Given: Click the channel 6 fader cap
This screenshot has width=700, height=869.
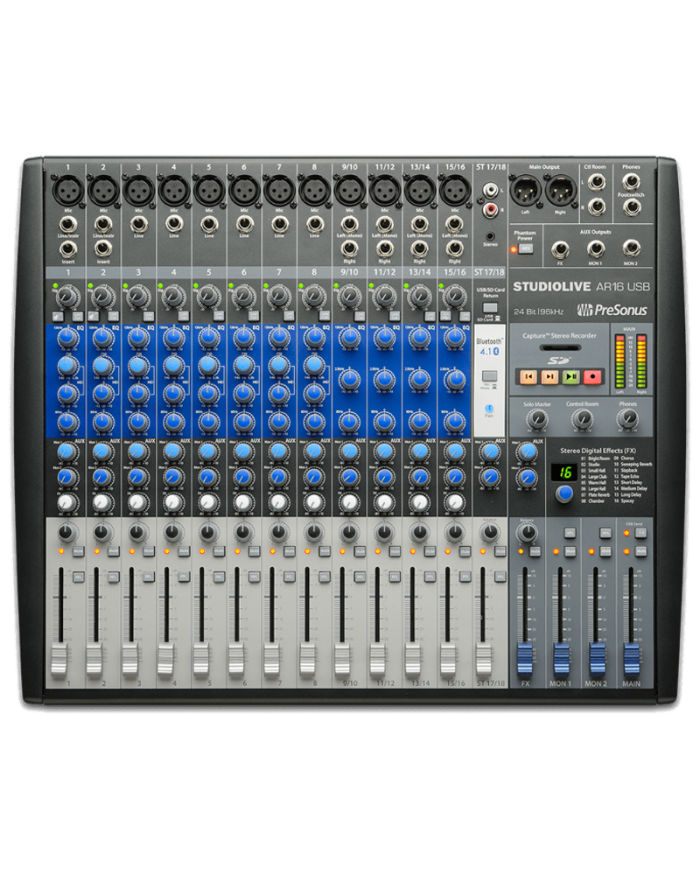Looking at the screenshot, I should 236,659.
